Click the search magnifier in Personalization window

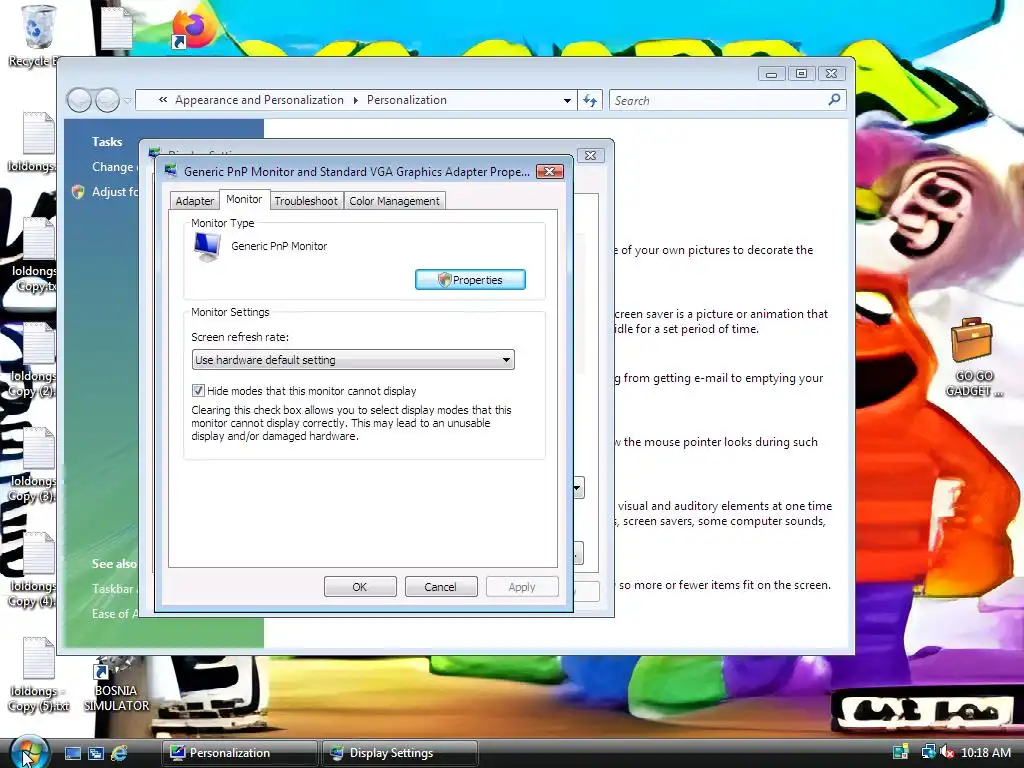834,100
